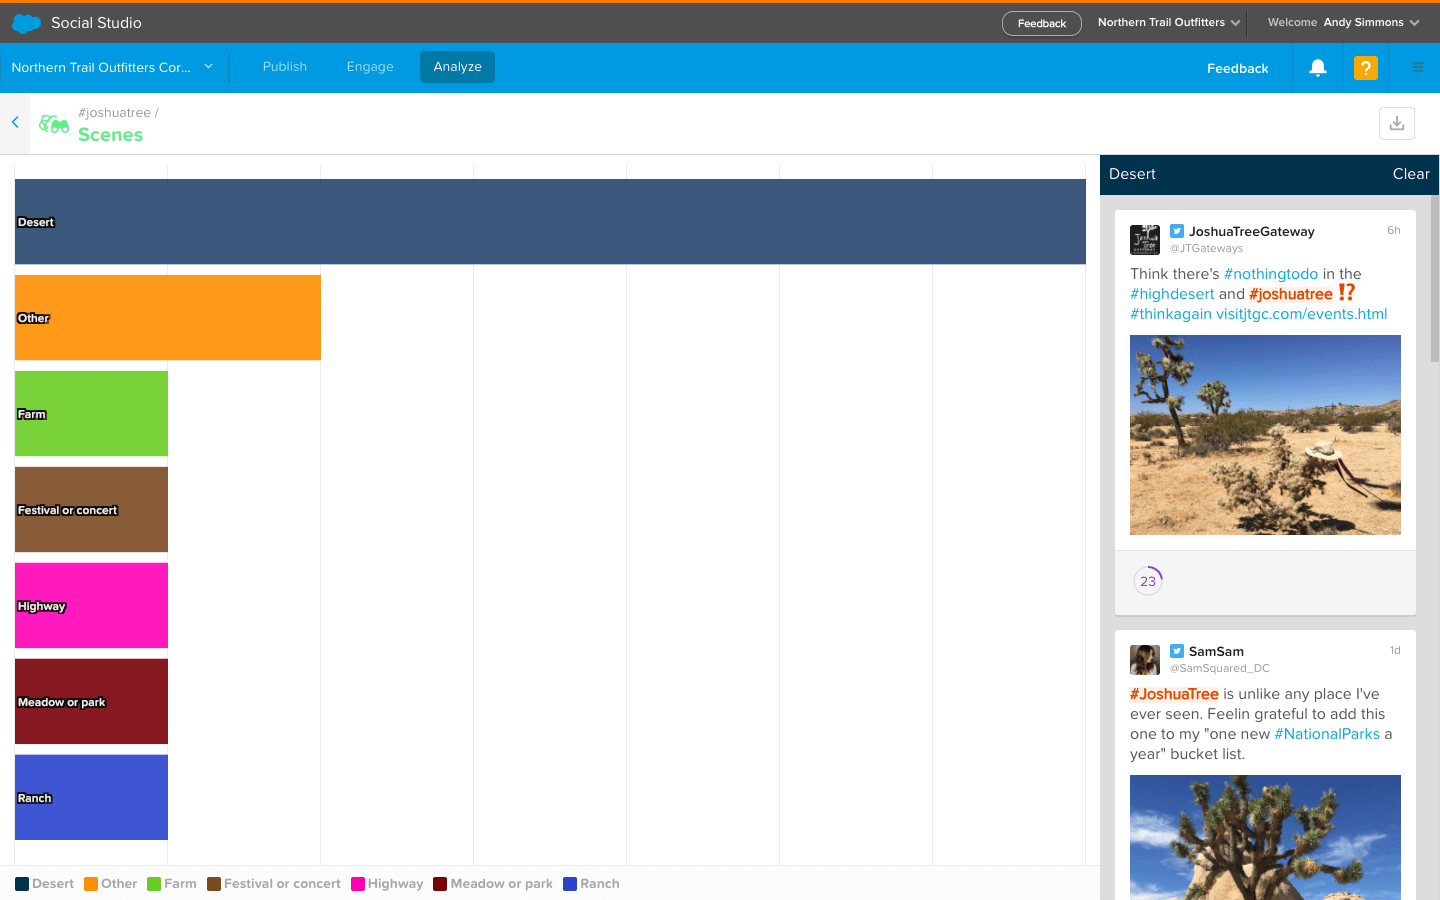This screenshot has height=900, width=1440.
Task: Select the blue Ranch bar
Action: click(x=91, y=798)
